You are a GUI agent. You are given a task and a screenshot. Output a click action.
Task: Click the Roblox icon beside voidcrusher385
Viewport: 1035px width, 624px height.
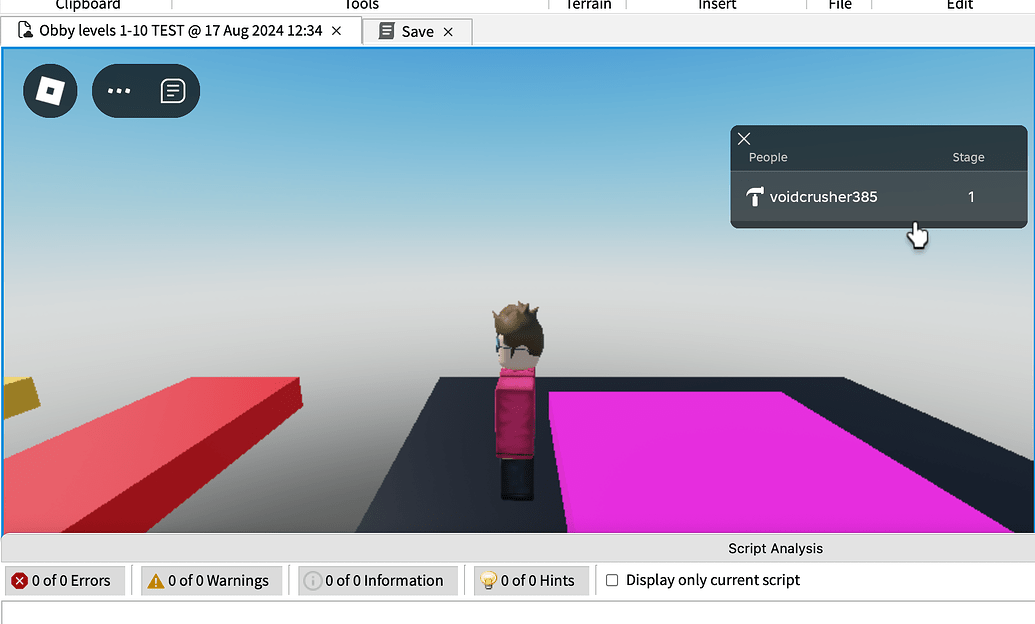pos(753,197)
